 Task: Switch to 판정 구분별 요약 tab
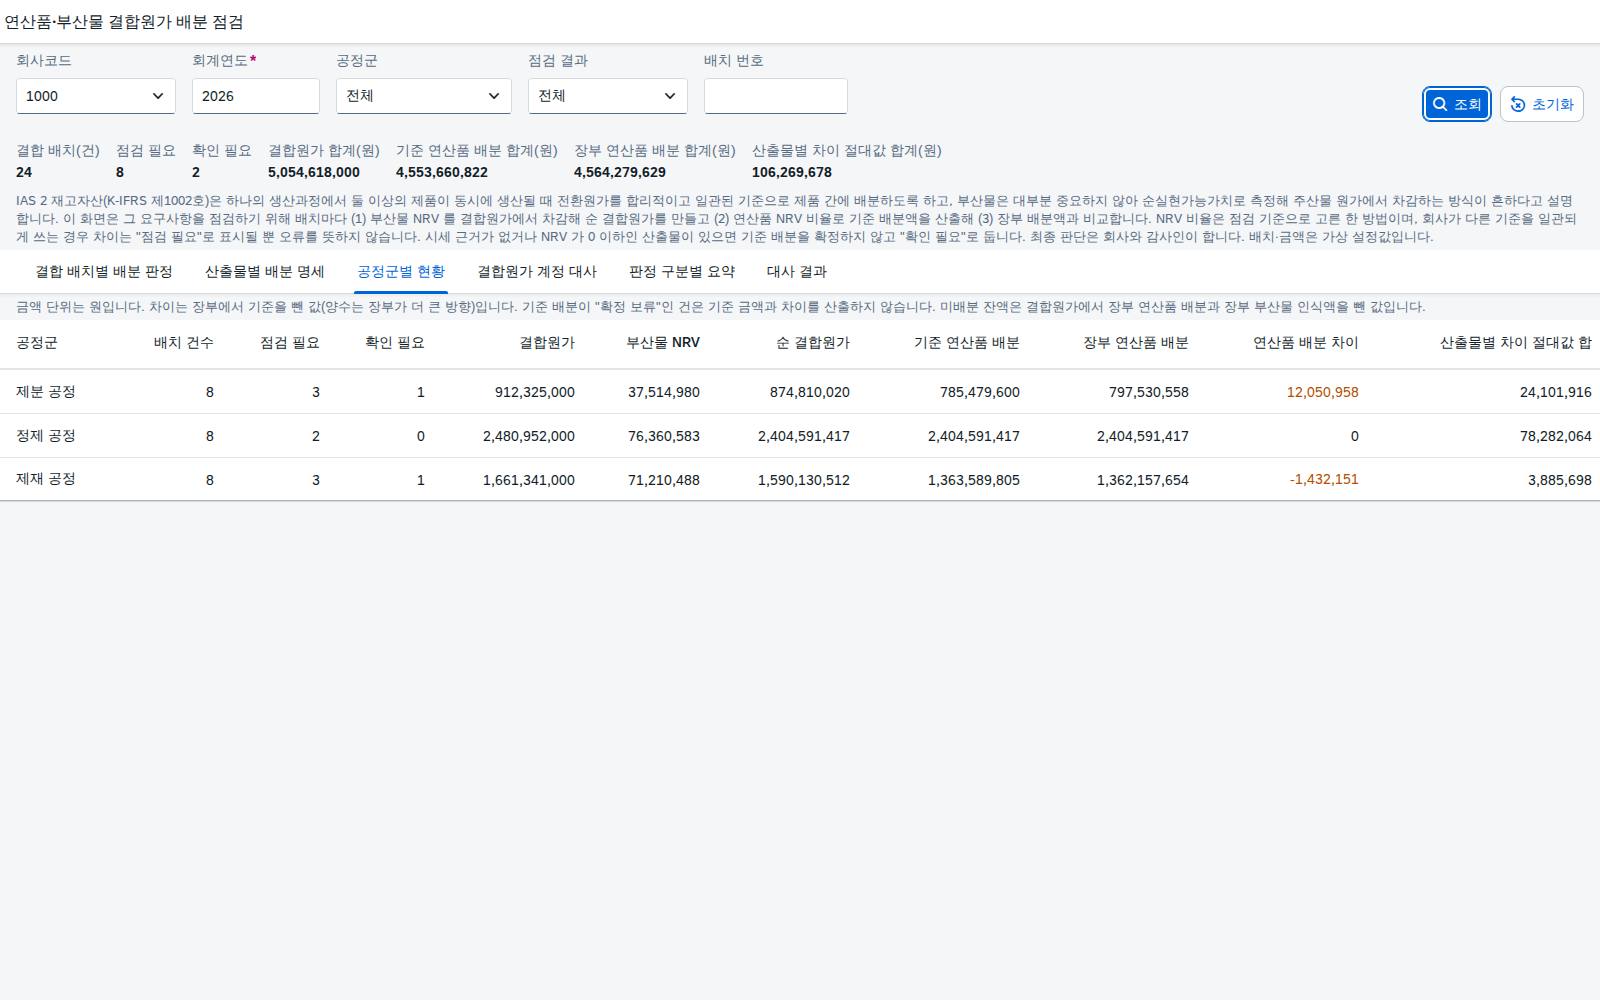click(x=682, y=272)
